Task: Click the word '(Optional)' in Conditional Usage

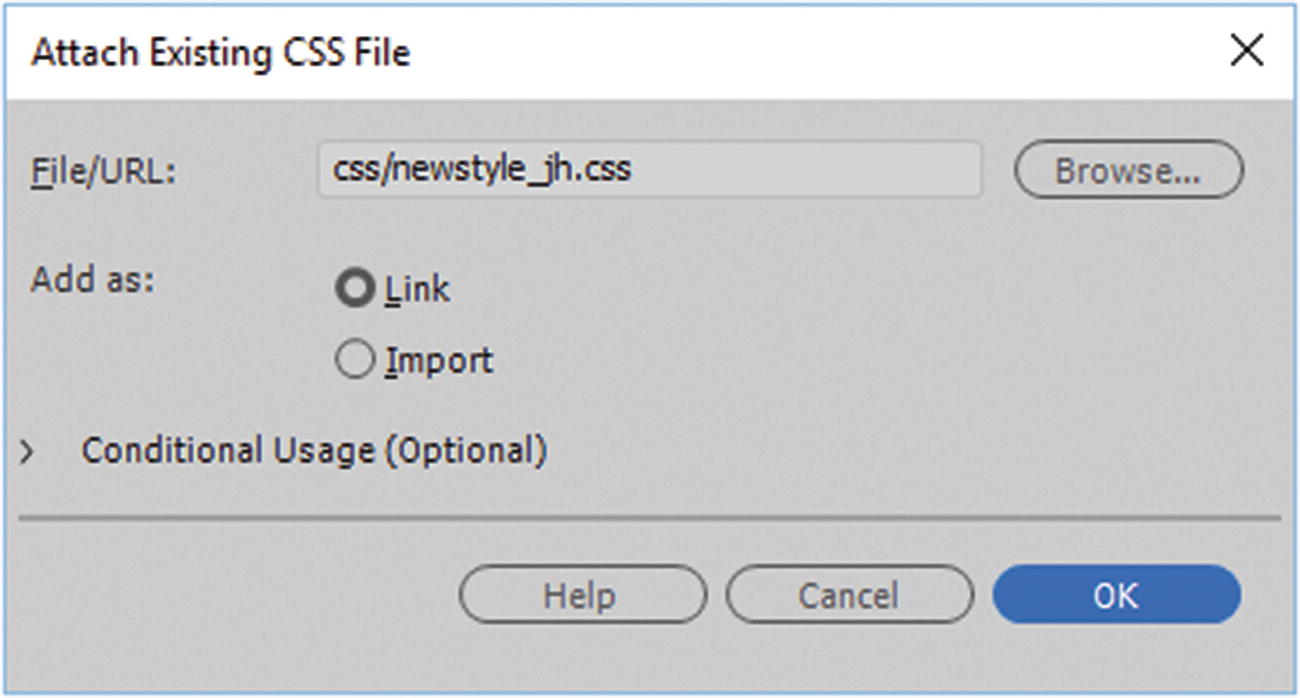Action: 465,451
